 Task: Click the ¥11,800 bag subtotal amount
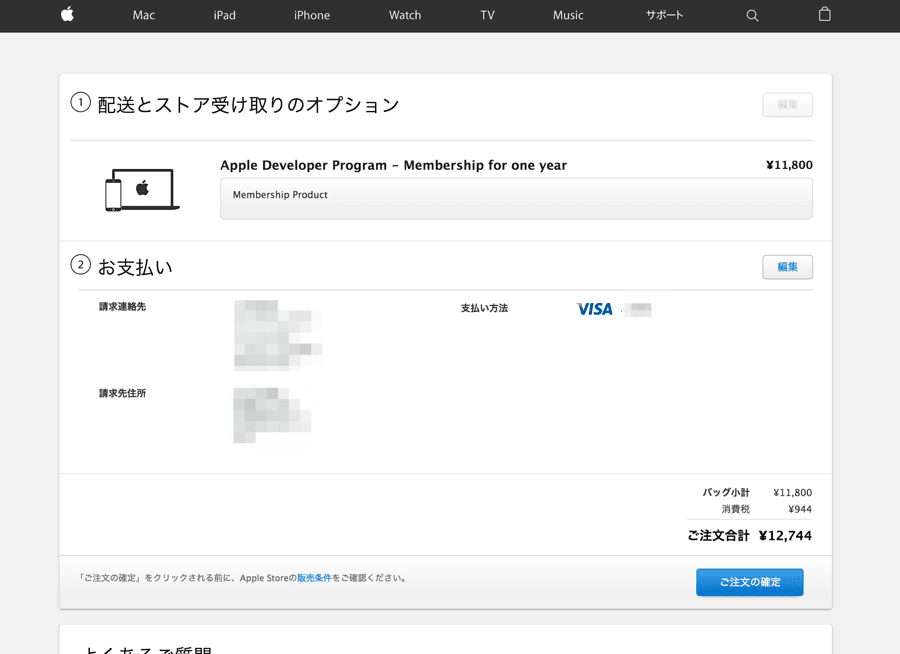[793, 493]
